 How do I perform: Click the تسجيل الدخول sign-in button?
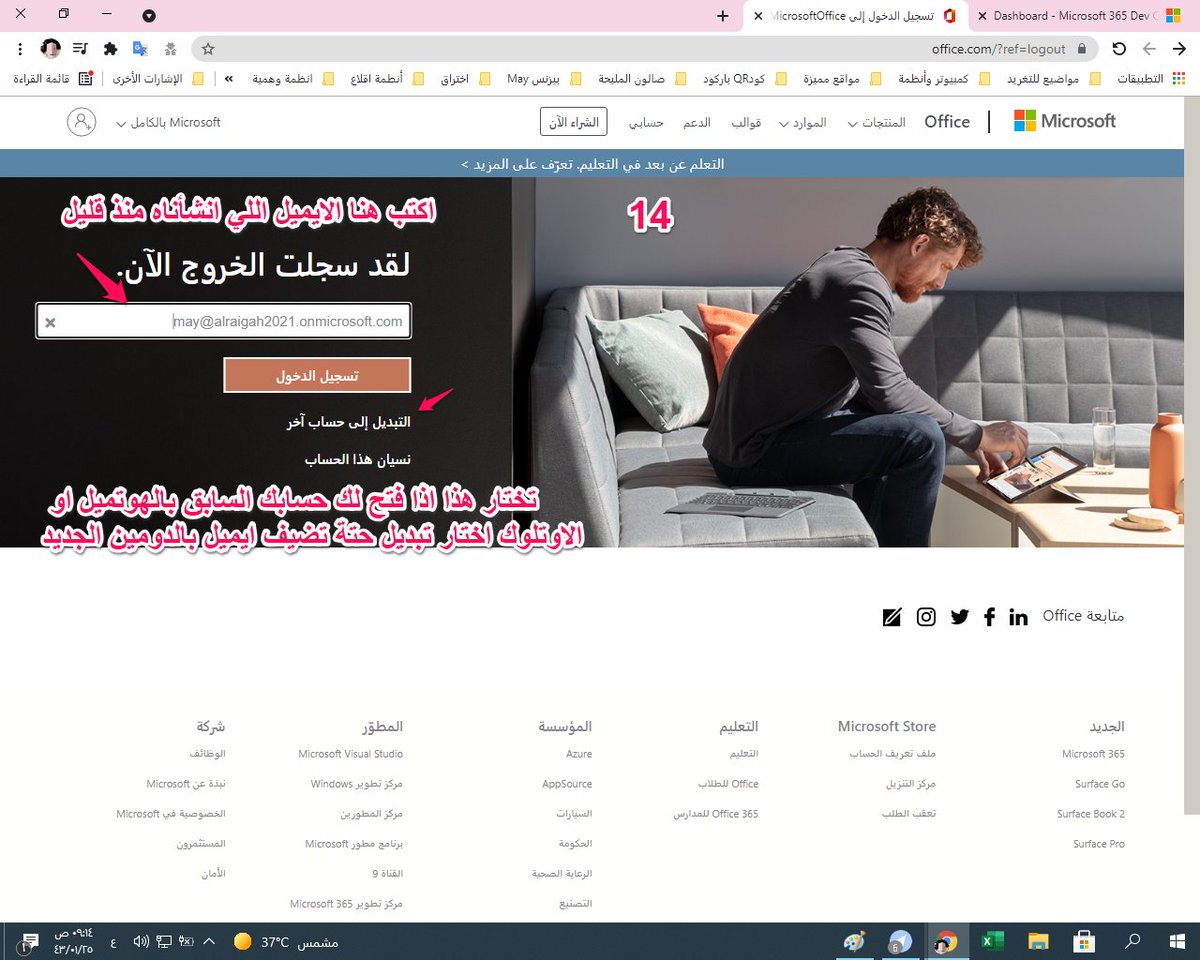(x=317, y=376)
